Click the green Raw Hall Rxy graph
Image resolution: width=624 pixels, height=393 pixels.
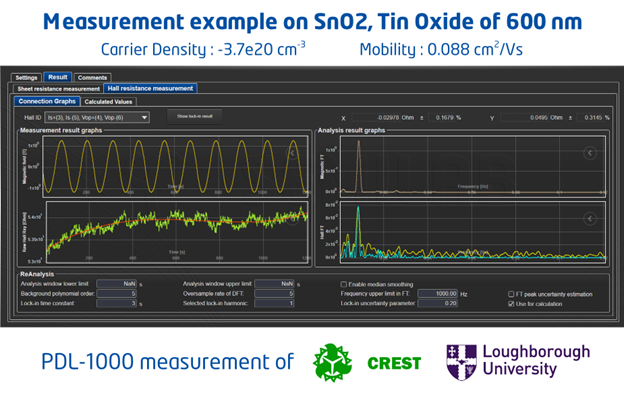(x=177, y=232)
